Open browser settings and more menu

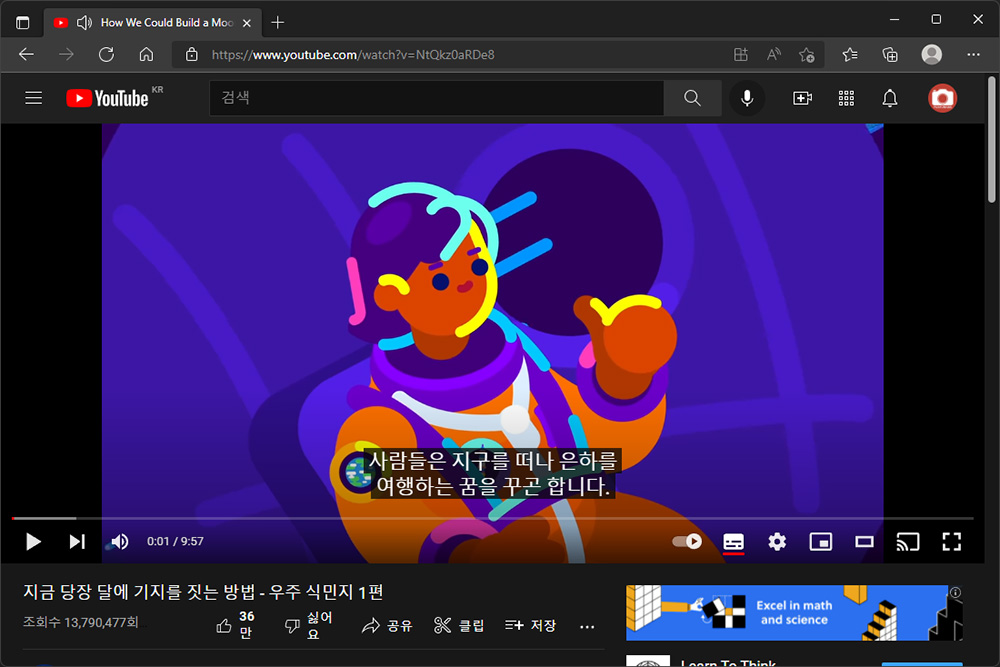pos(973,55)
